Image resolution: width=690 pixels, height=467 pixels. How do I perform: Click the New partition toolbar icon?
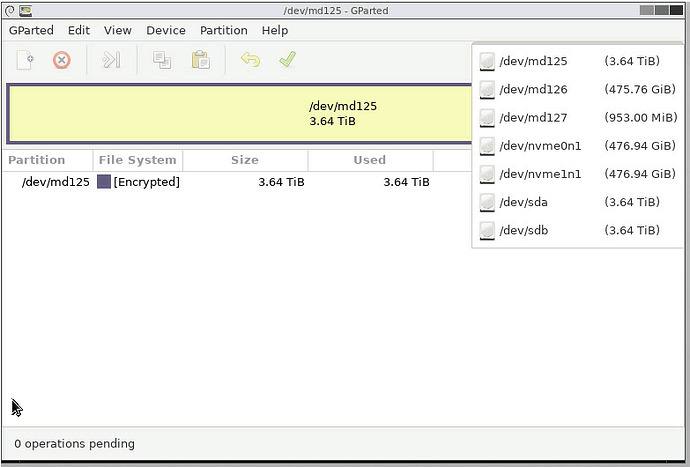[26, 60]
